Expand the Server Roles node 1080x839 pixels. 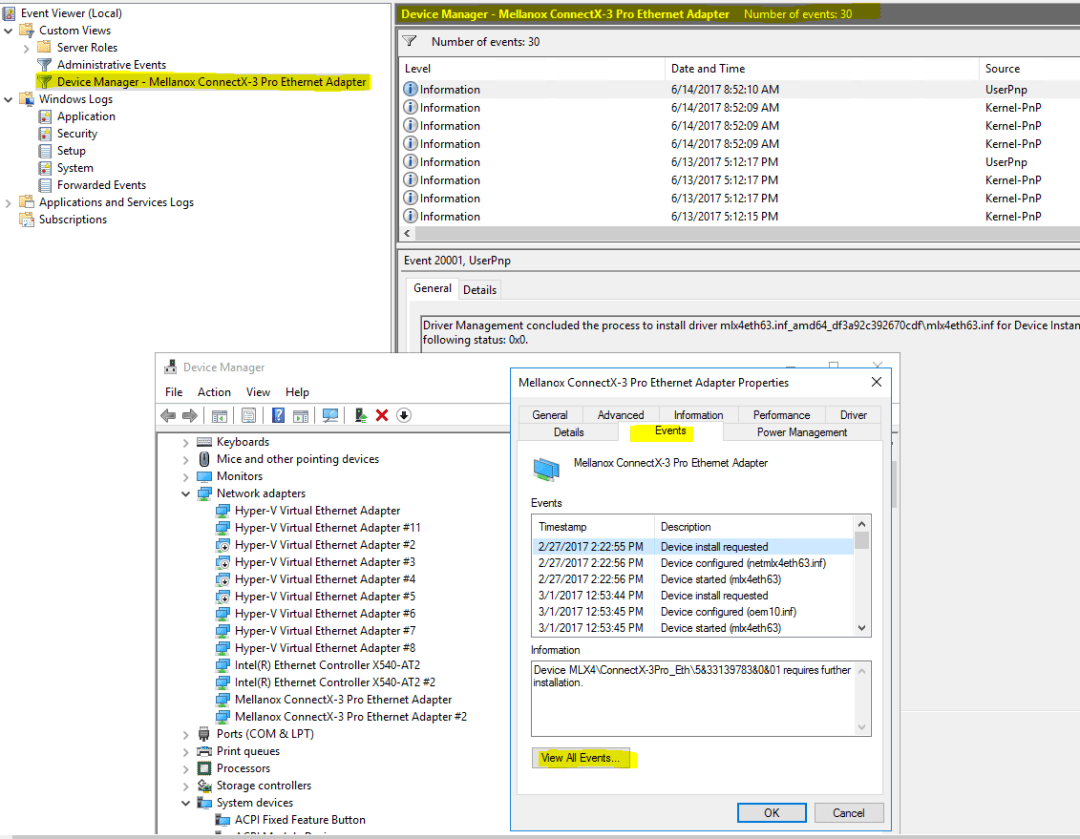click(x=26, y=48)
